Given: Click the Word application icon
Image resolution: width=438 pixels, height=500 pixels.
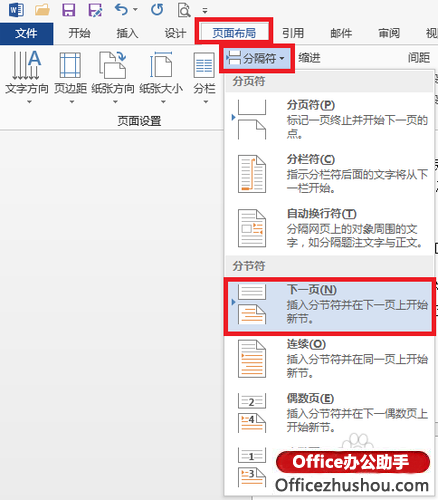Looking at the screenshot, I should [x=16, y=10].
